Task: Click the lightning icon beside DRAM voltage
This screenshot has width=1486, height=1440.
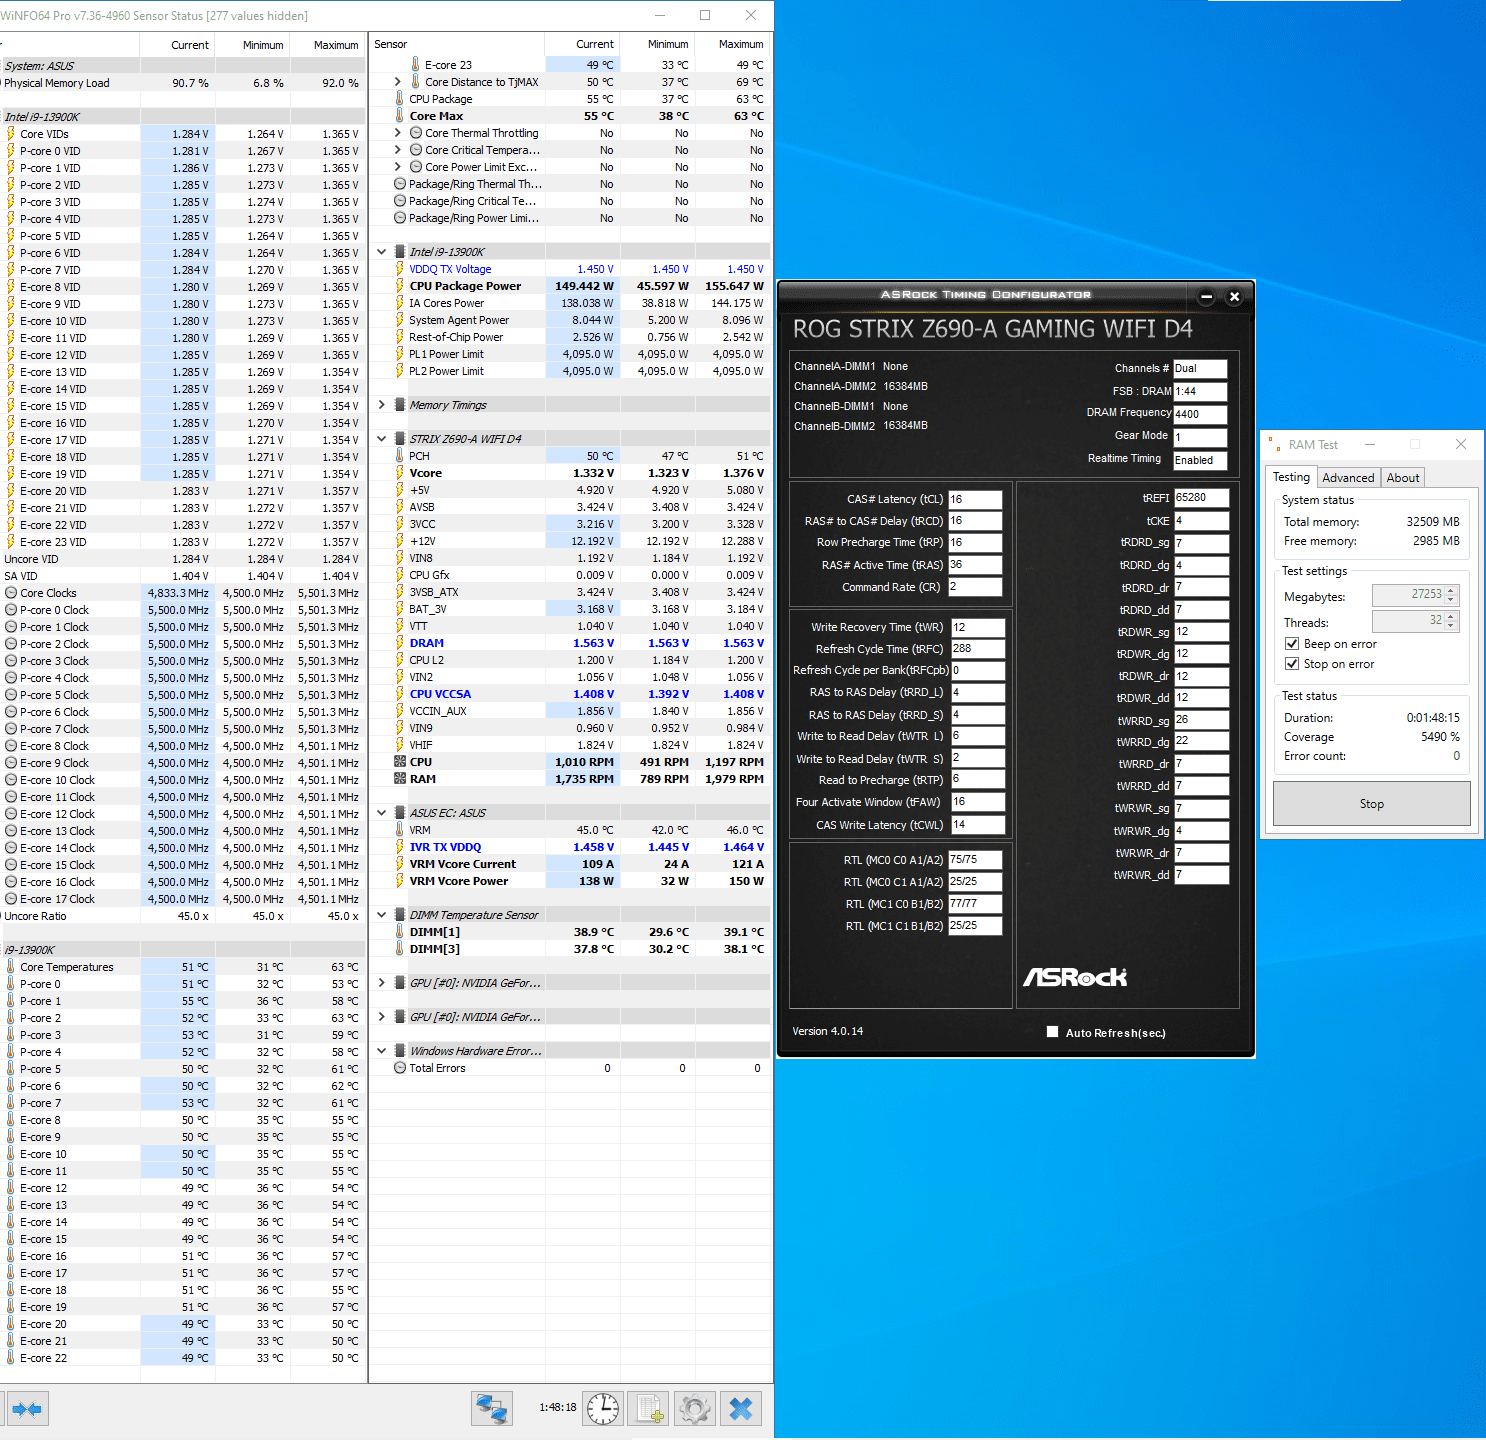Action: coord(400,643)
